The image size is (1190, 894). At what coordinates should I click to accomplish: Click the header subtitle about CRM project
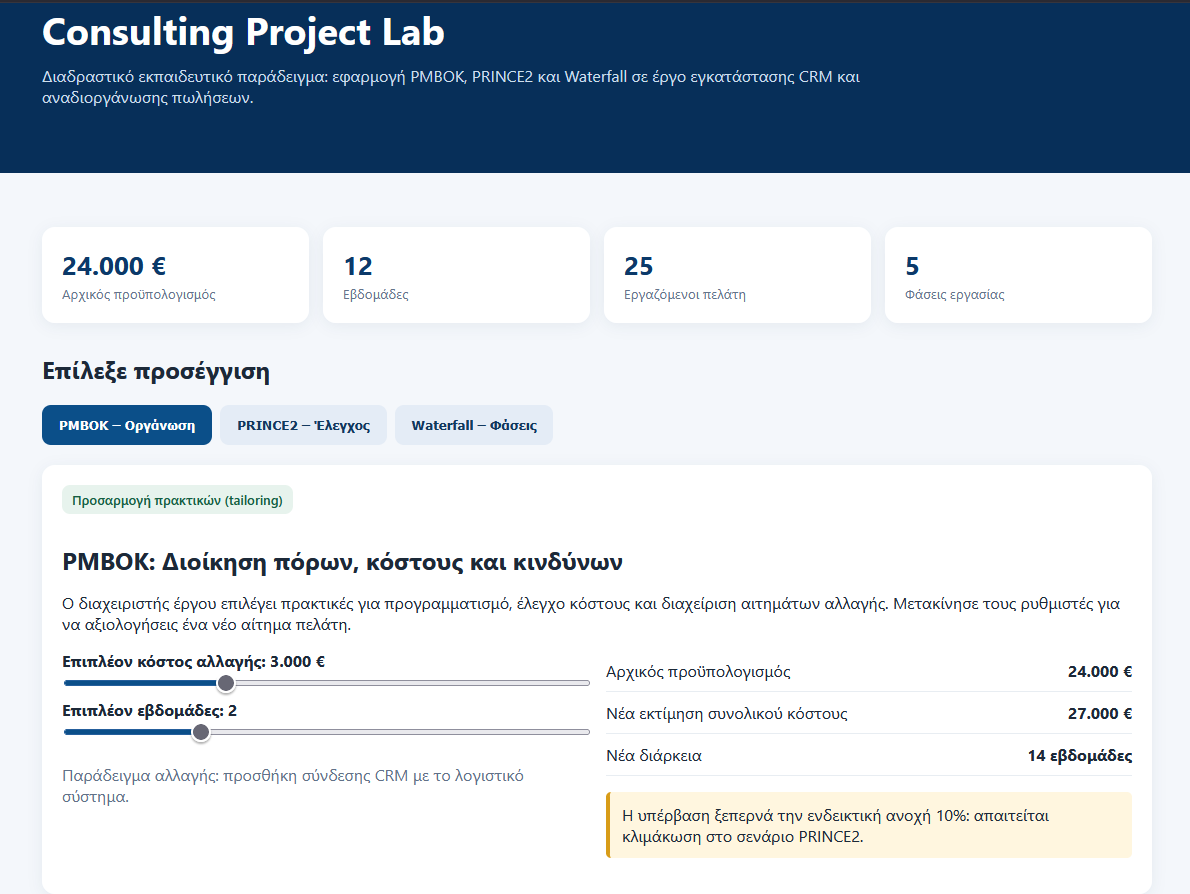point(451,87)
